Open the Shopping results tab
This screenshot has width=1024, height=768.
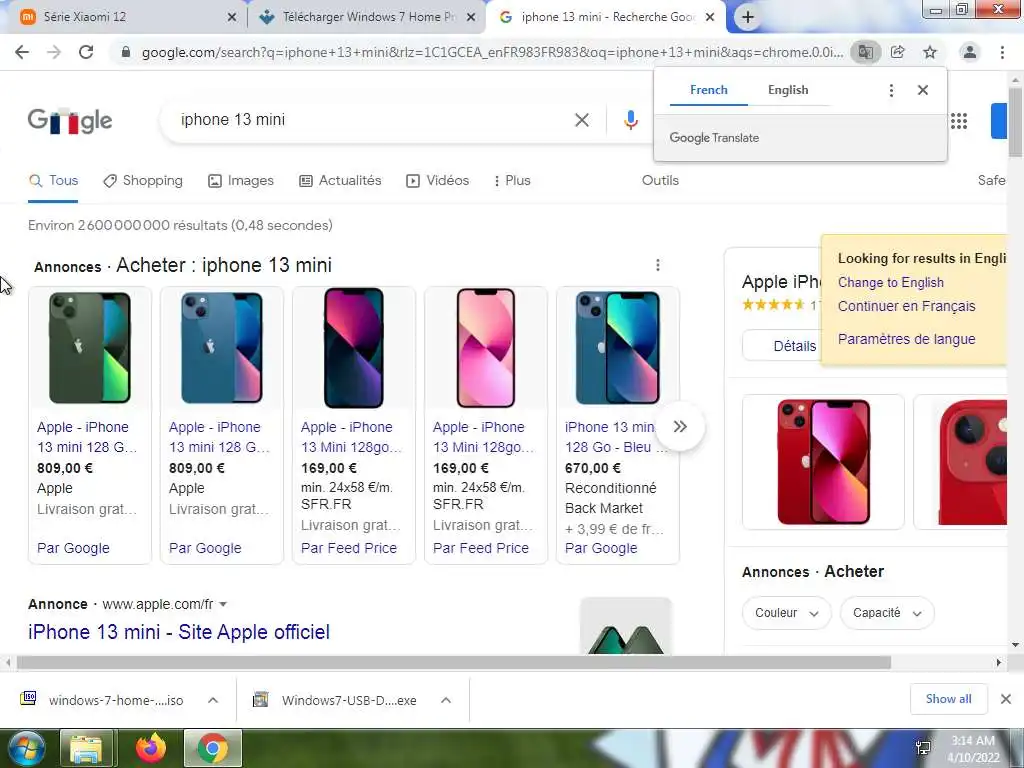pos(143,181)
